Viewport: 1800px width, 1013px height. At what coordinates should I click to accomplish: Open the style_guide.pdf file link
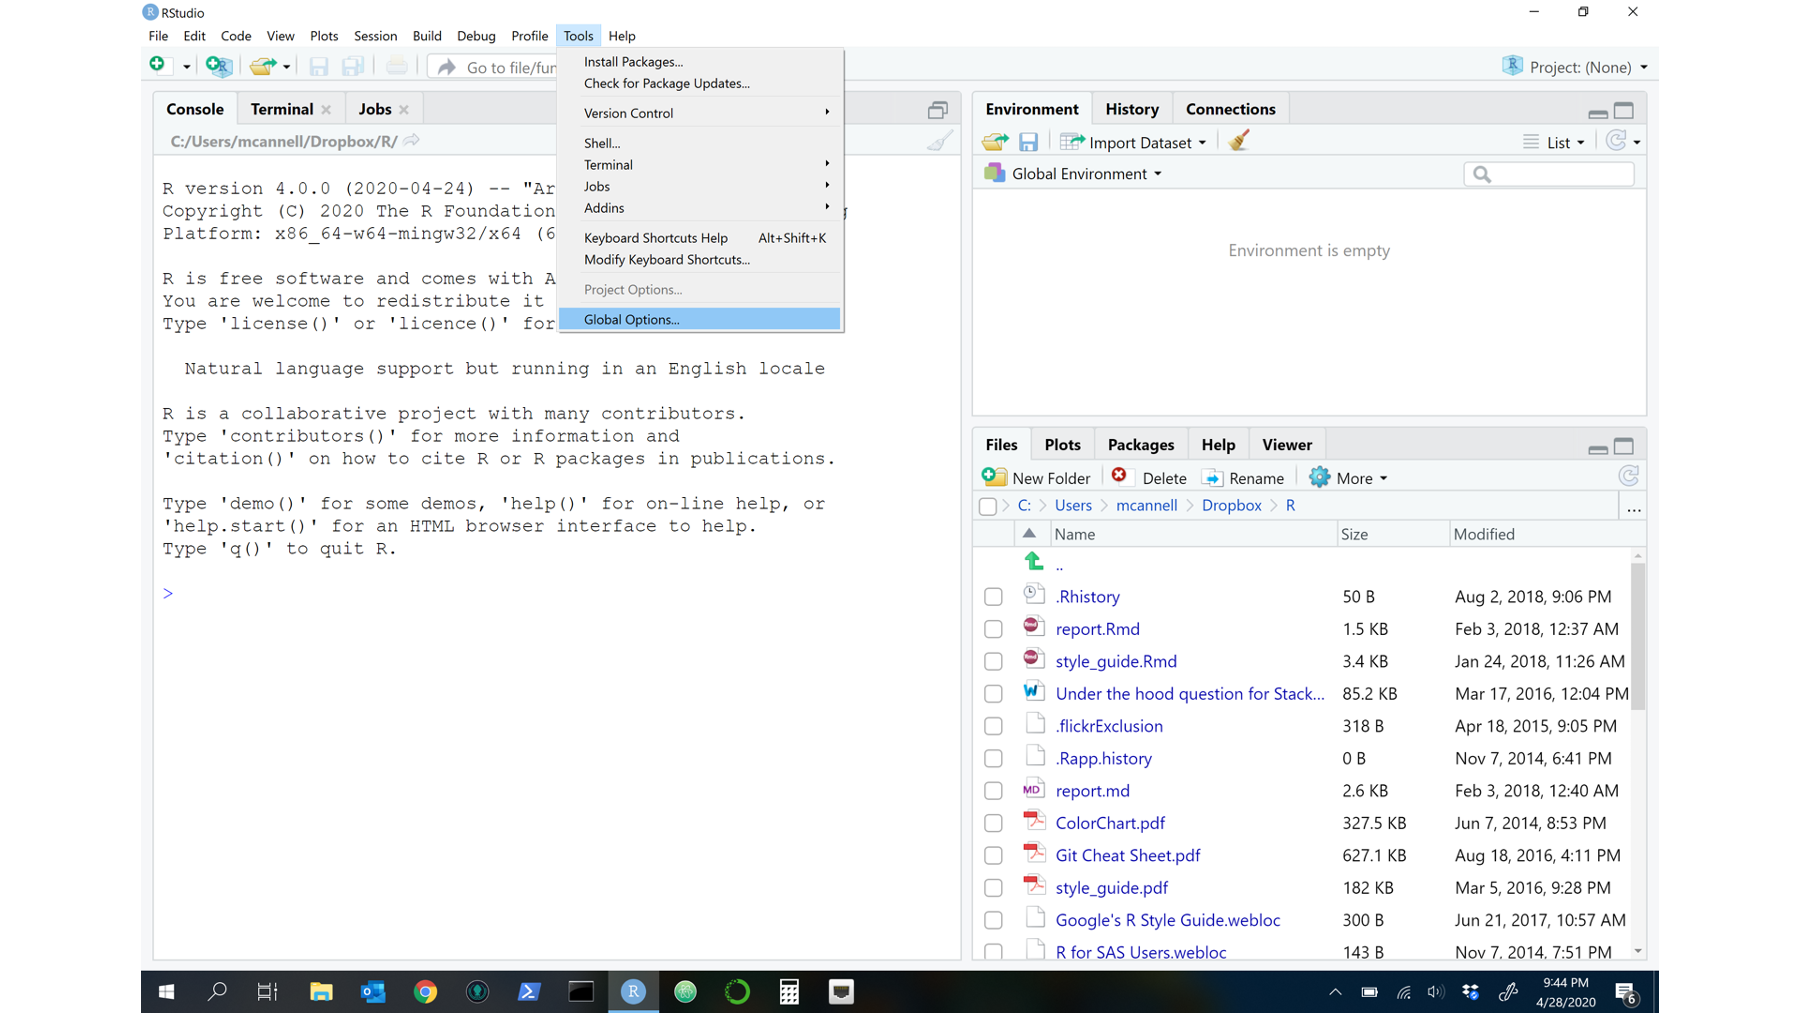(1111, 888)
